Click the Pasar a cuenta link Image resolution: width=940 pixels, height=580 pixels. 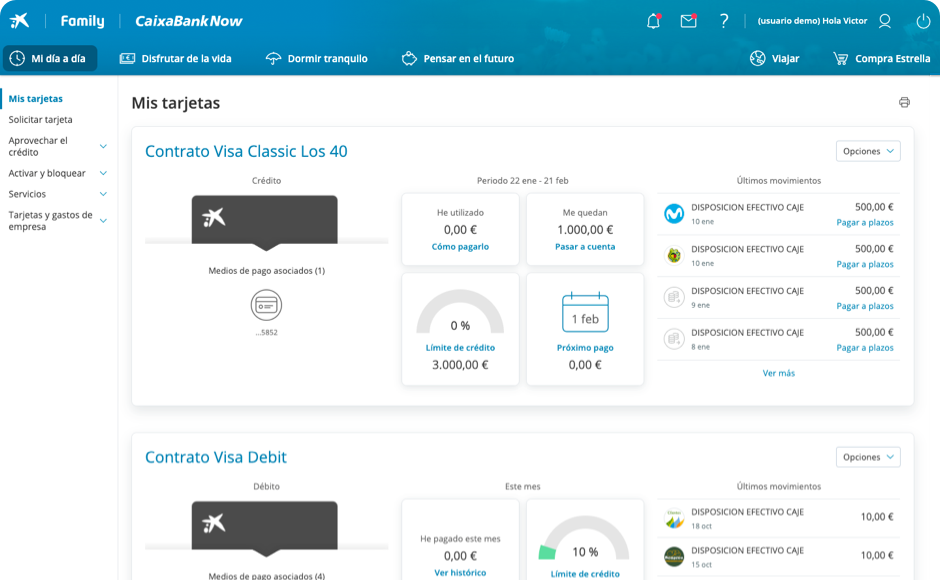[x=585, y=247]
